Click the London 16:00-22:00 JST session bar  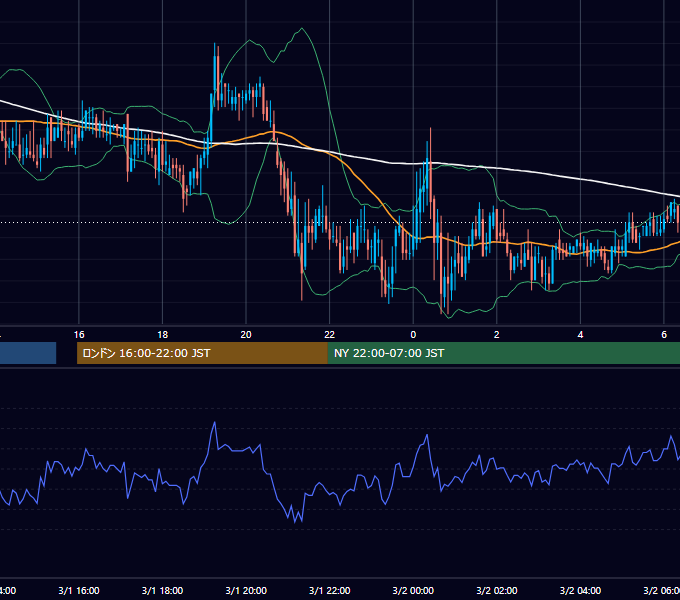pos(202,353)
